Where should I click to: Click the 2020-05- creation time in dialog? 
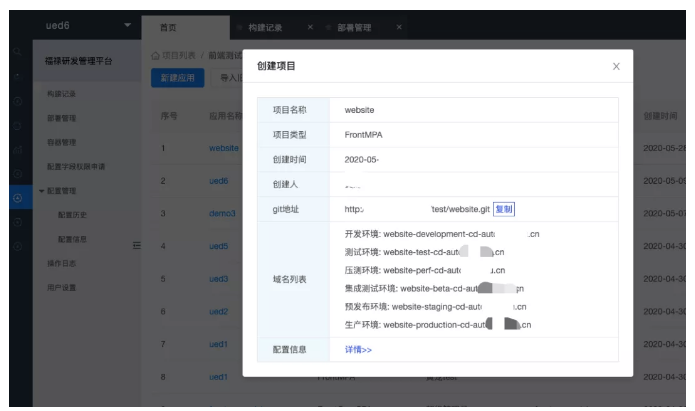[362, 160]
